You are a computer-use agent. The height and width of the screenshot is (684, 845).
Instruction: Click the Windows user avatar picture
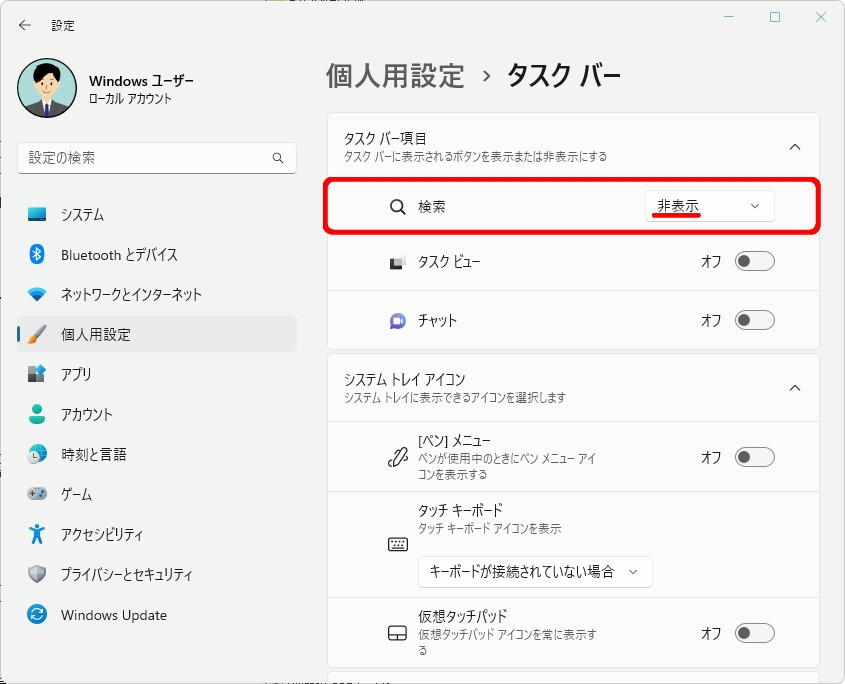click(47, 88)
